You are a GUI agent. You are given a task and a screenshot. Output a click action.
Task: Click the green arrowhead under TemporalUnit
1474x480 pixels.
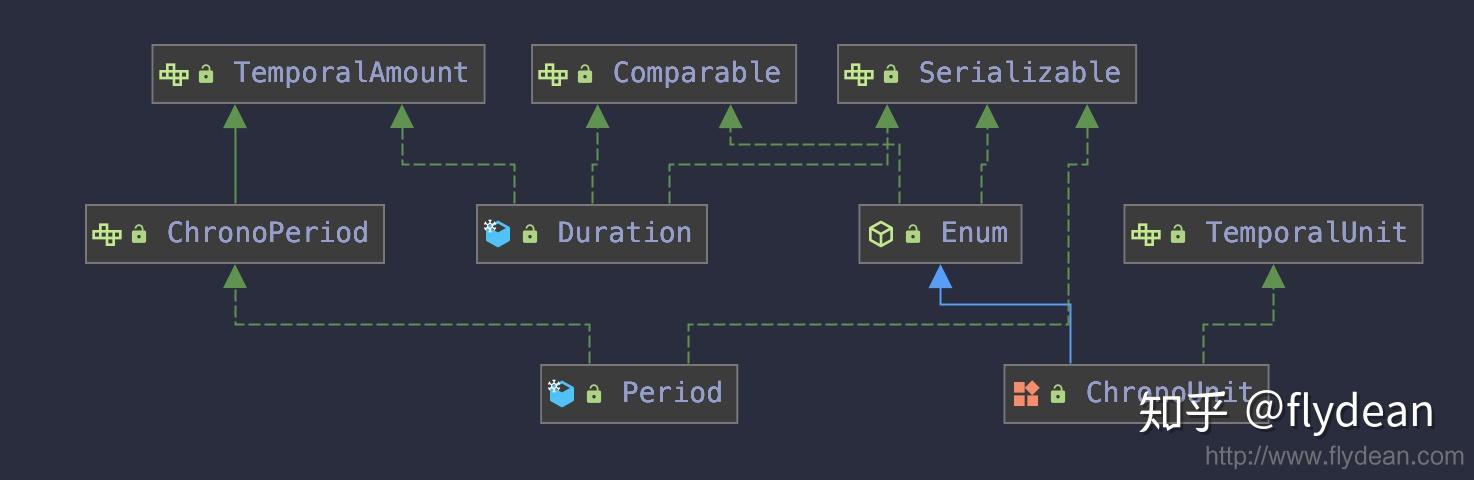tap(1273, 276)
